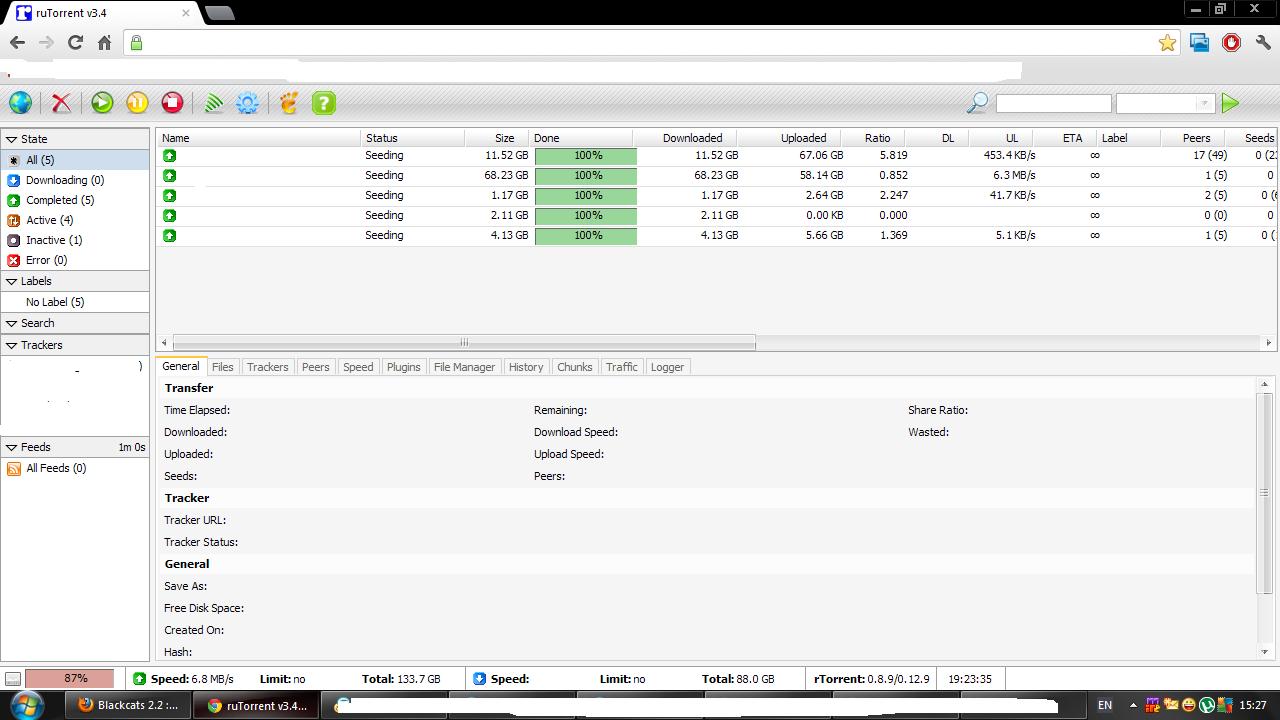Click the 453.4 KB/s upload speed cell
Image resolution: width=1280 pixels, height=720 pixels.
(x=1009, y=156)
